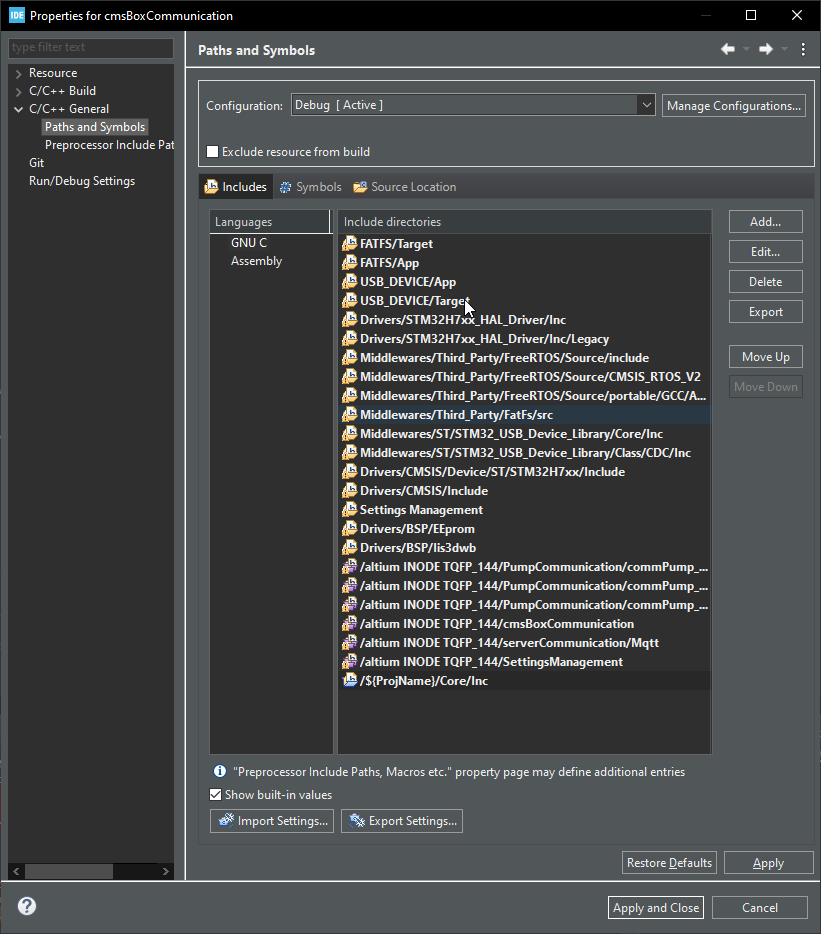This screenshot has height=934, width=821.
Task: Click the Move Up button
Action: pyautogui.click(x=766, y=356)
